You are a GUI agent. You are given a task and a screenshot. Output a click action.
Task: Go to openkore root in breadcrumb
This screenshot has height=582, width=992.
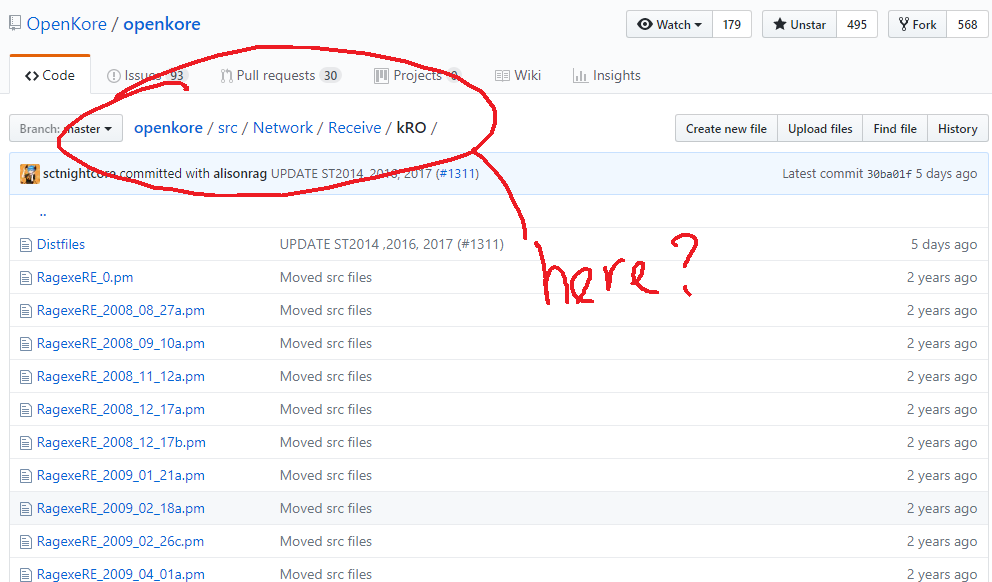168,128
